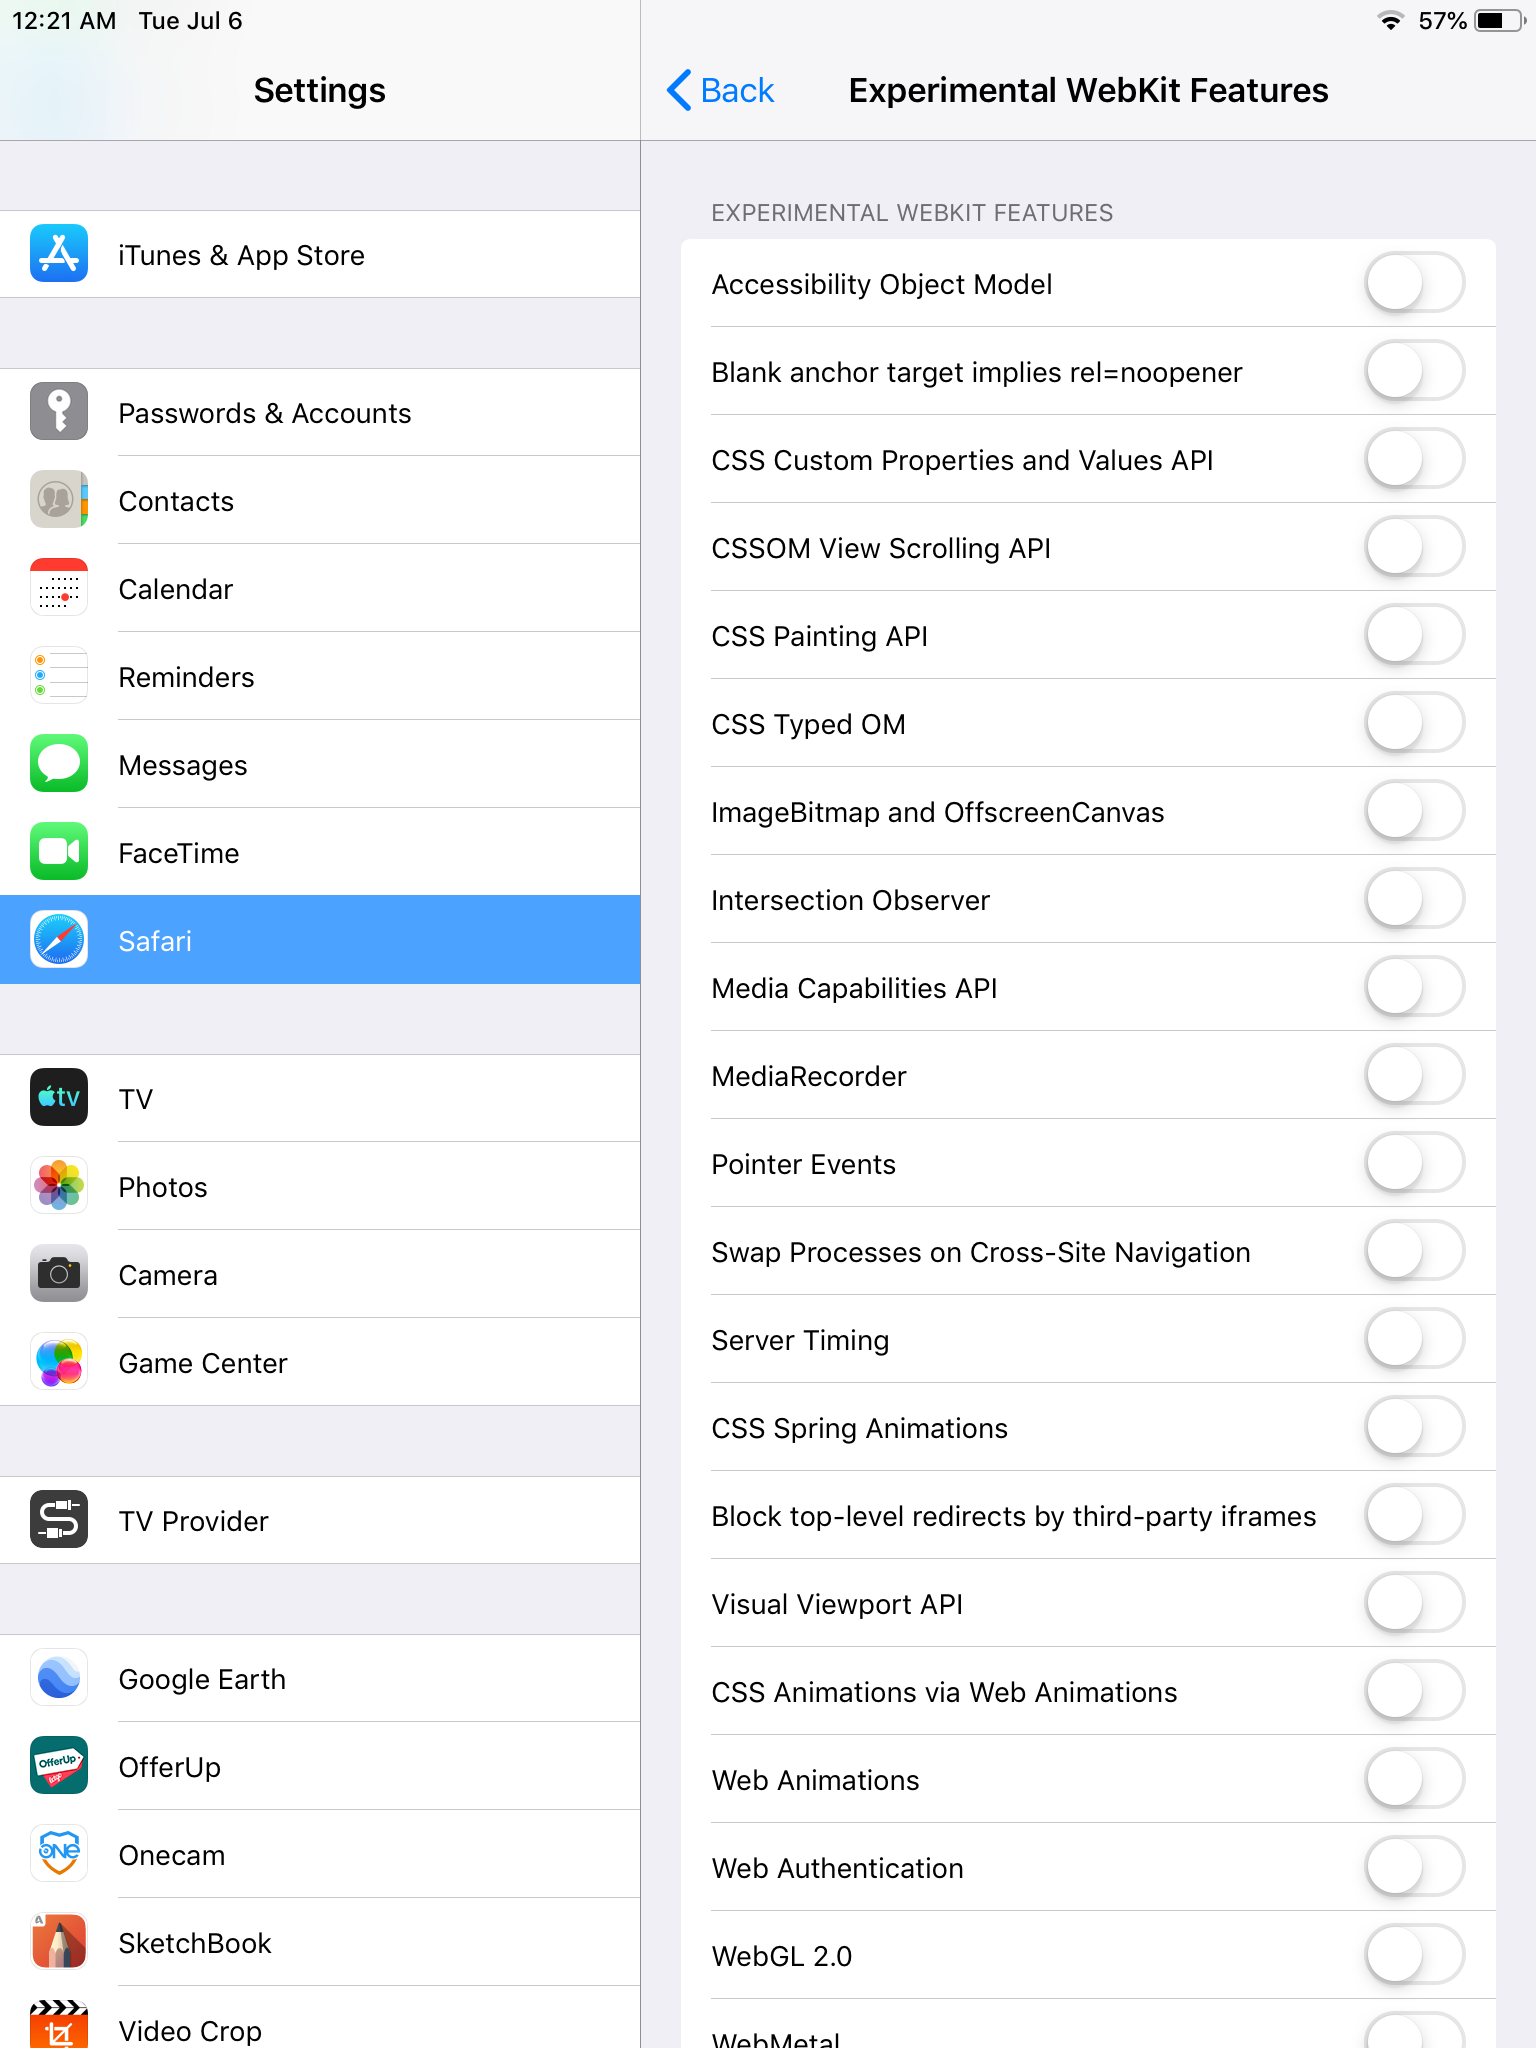Screen dimensions: 1536x2048
Task: Enable Accessibility Object Model switch
Action: point(1415,283)
